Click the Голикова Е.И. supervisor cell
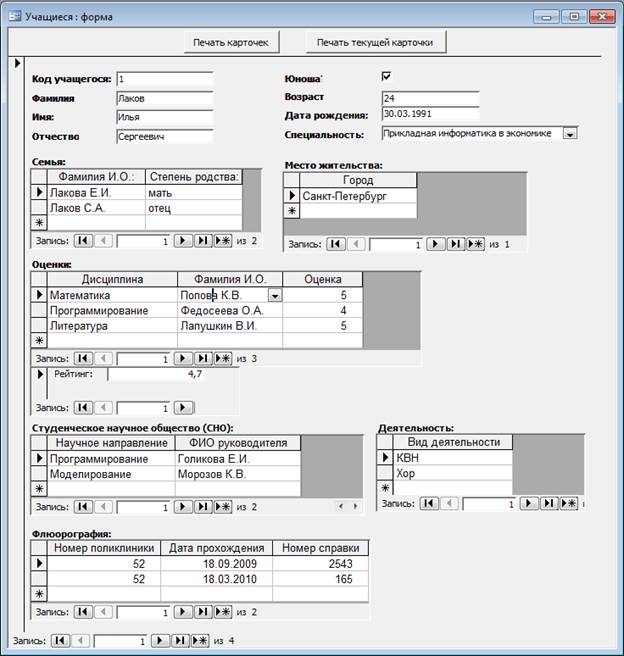624x656 pixels. (x=238, y=459)
